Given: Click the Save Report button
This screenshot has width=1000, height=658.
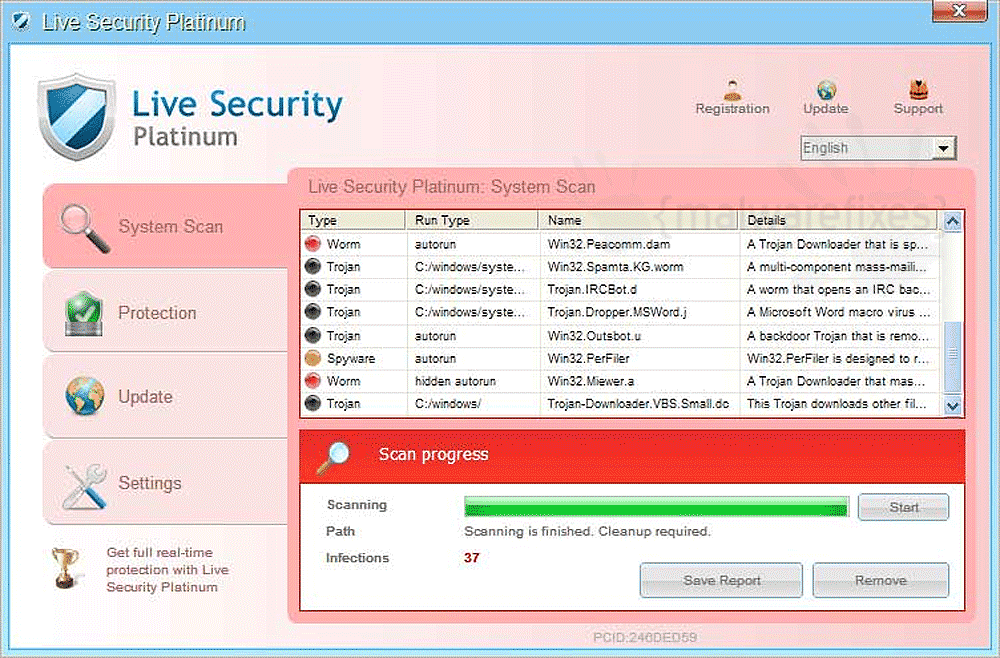Looking at the screenshot, I should pos(721,580).
